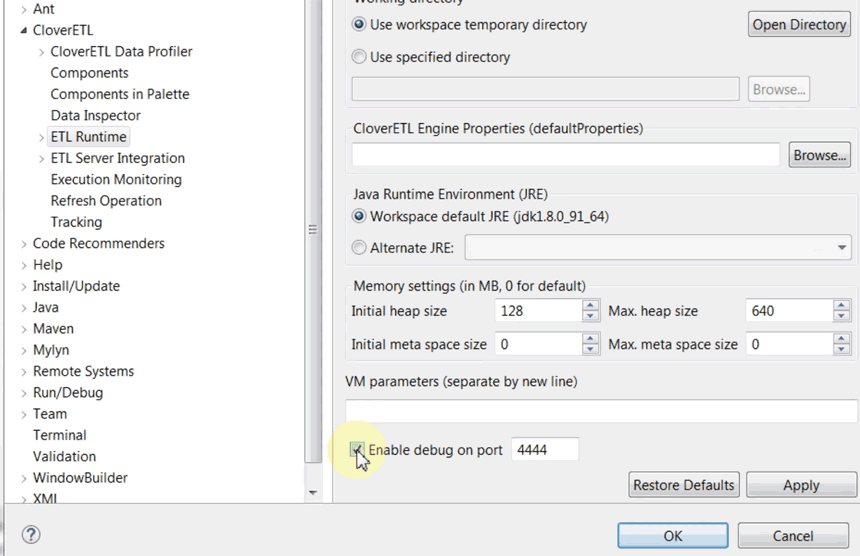Click the tree scrollbar down arrow
Viewport: 860px width, 556px height.
(313, 493)
